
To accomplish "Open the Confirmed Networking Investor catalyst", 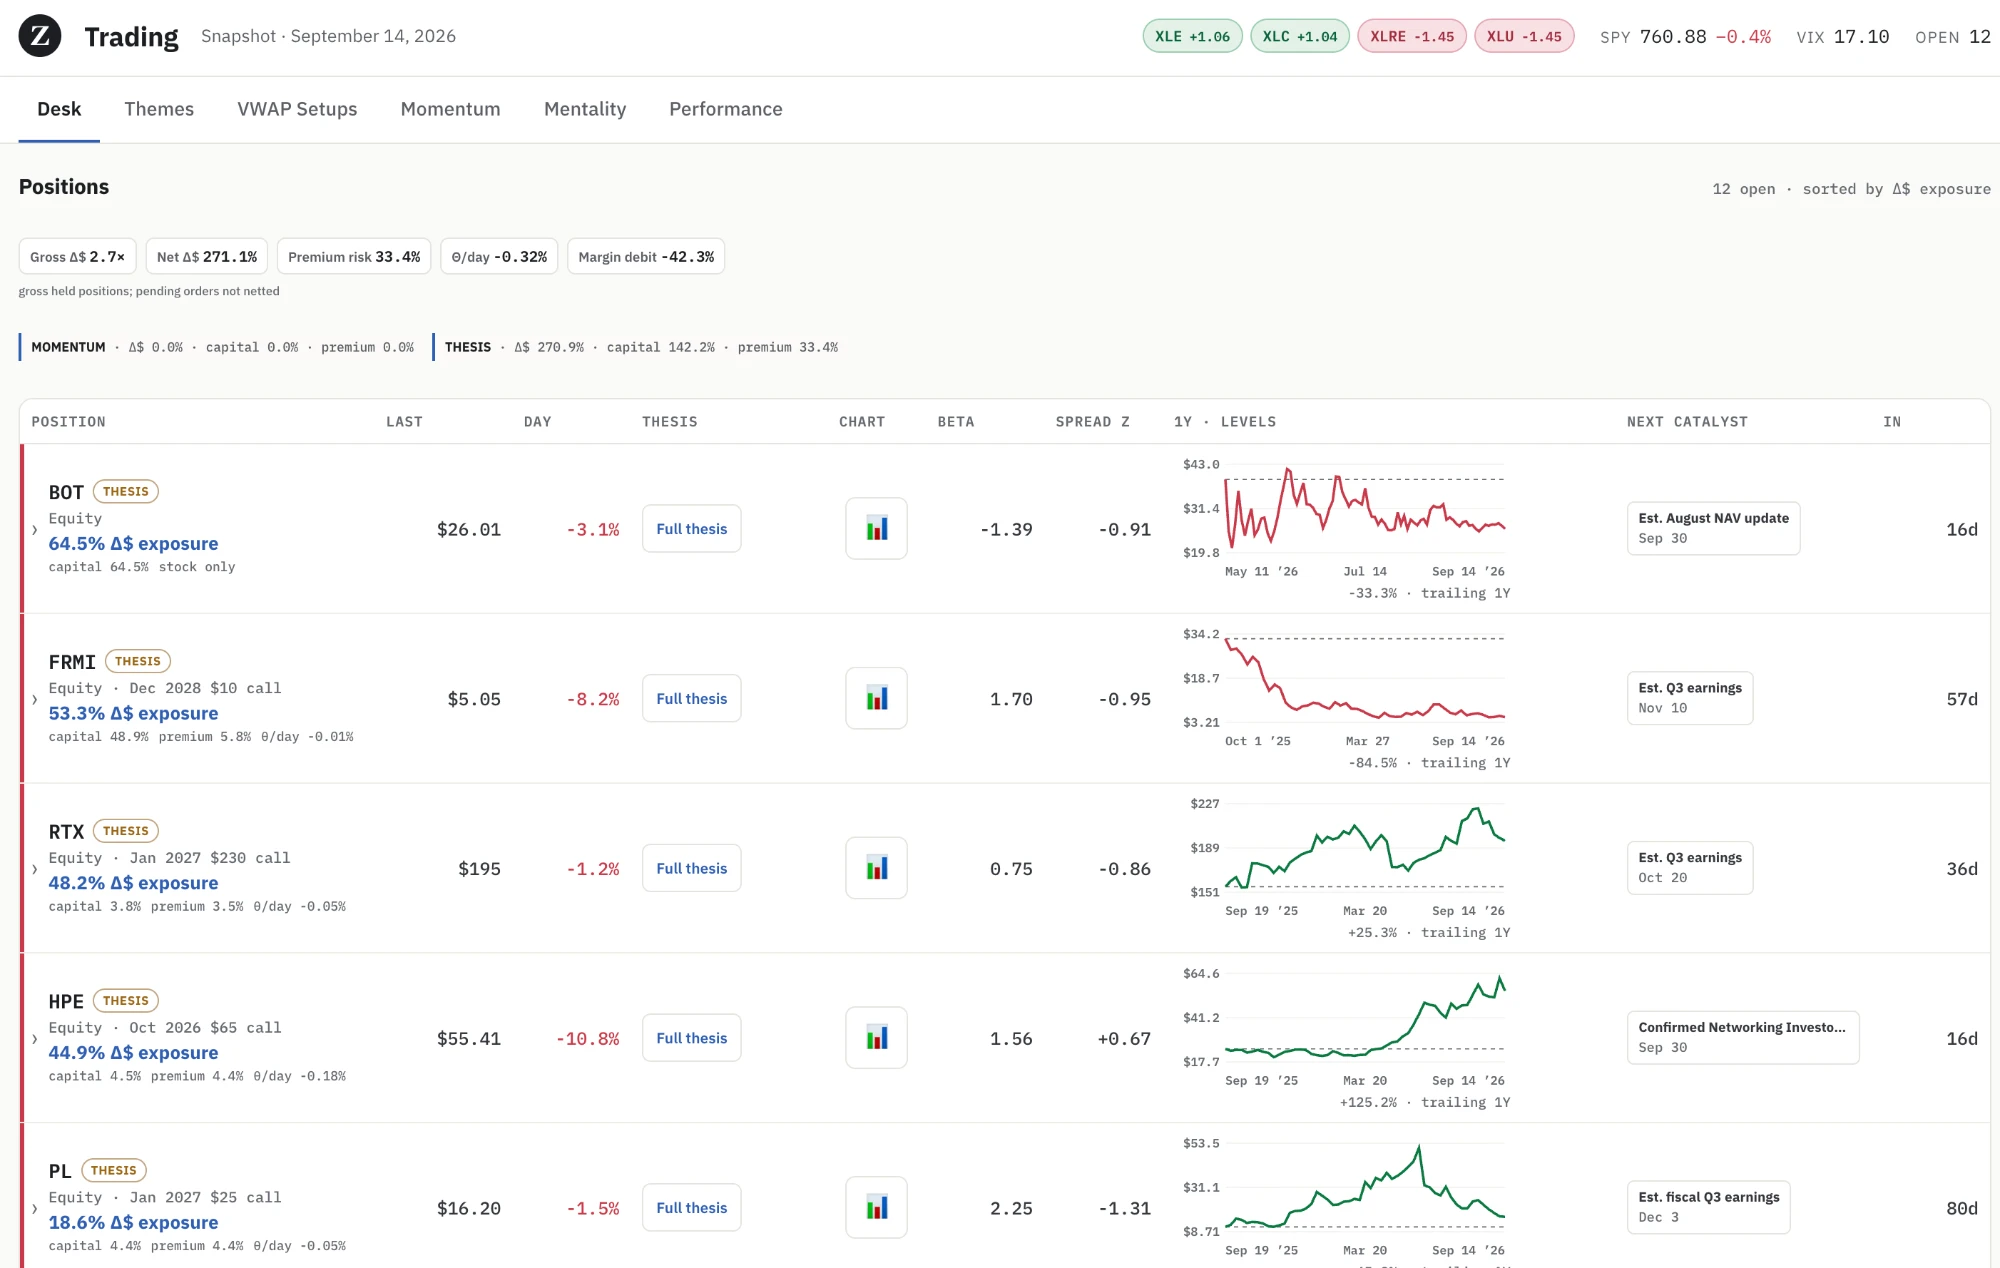I will click(1742, 1038).
